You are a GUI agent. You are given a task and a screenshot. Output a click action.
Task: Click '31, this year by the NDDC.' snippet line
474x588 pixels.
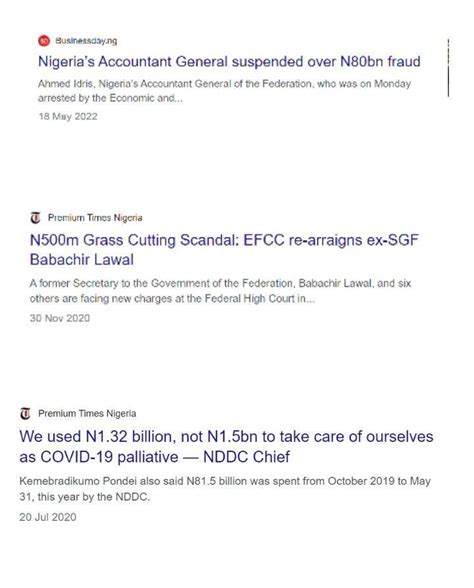pyautogui.click(x=84, y=496)
